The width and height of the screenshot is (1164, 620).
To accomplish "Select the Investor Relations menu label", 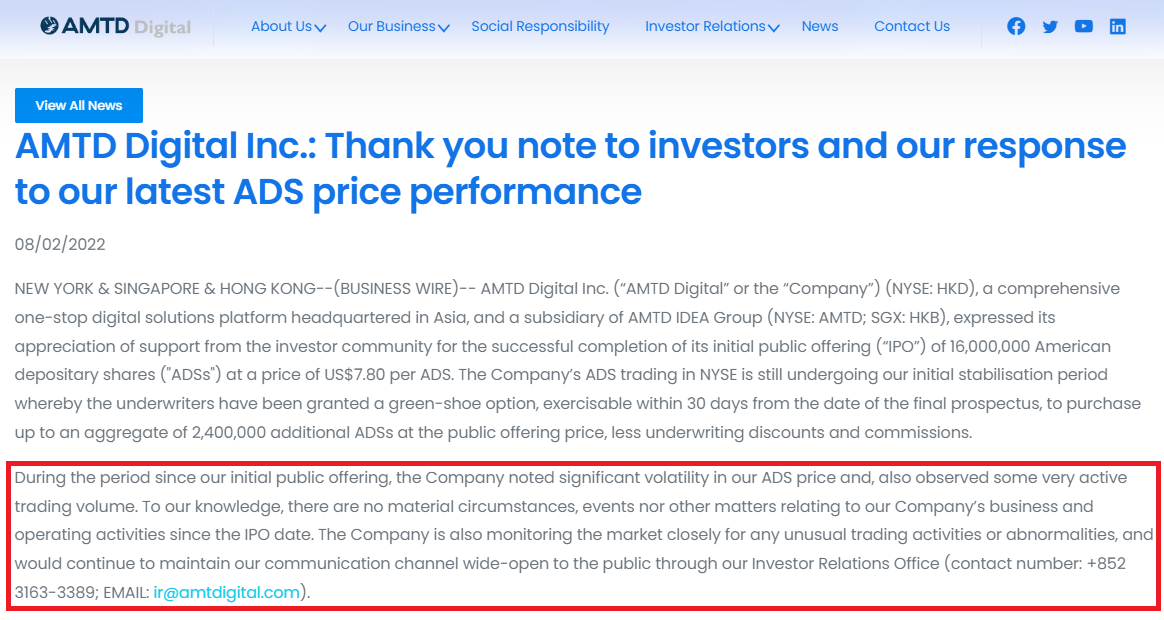I will 705,27.
